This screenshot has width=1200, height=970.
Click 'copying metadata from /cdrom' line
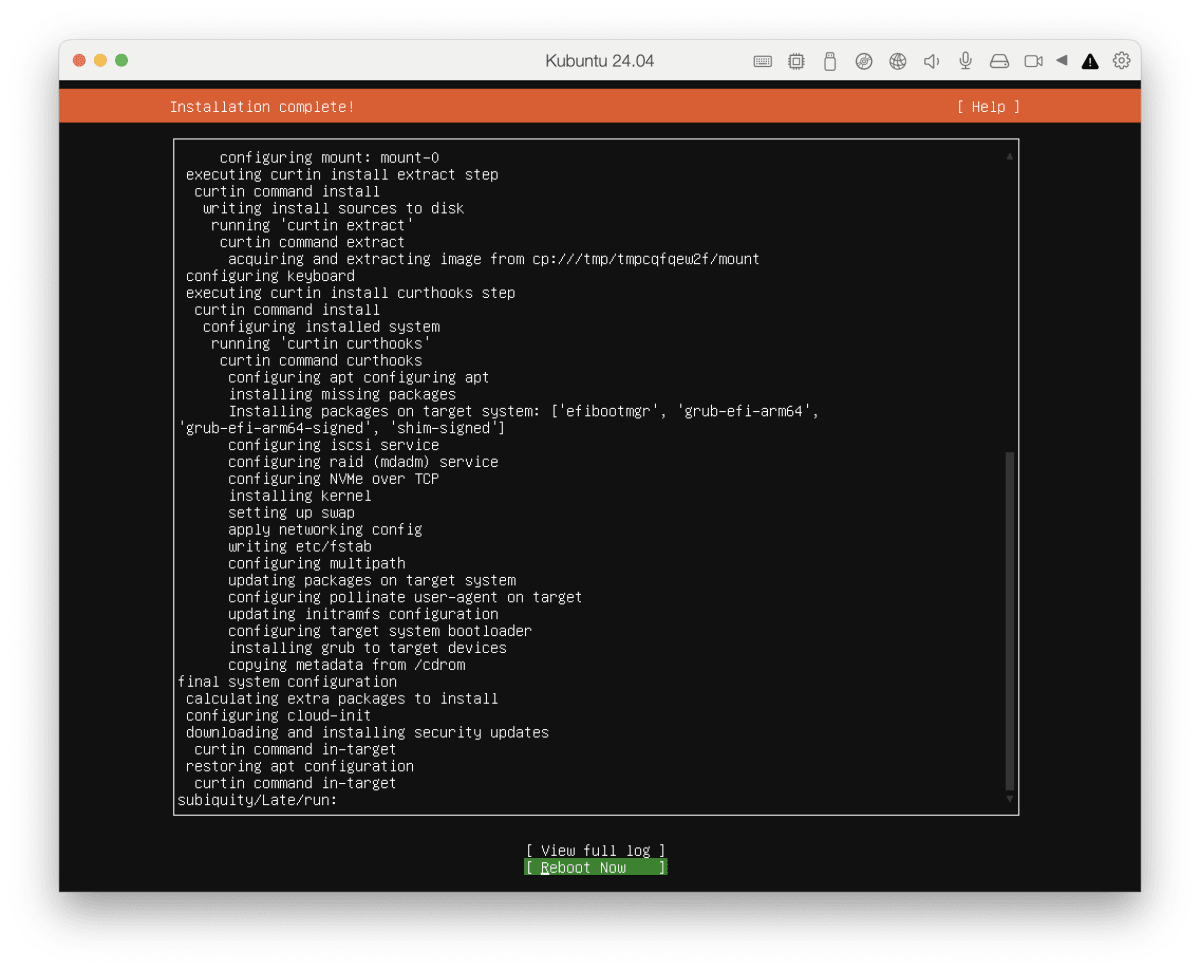point(346,665)
